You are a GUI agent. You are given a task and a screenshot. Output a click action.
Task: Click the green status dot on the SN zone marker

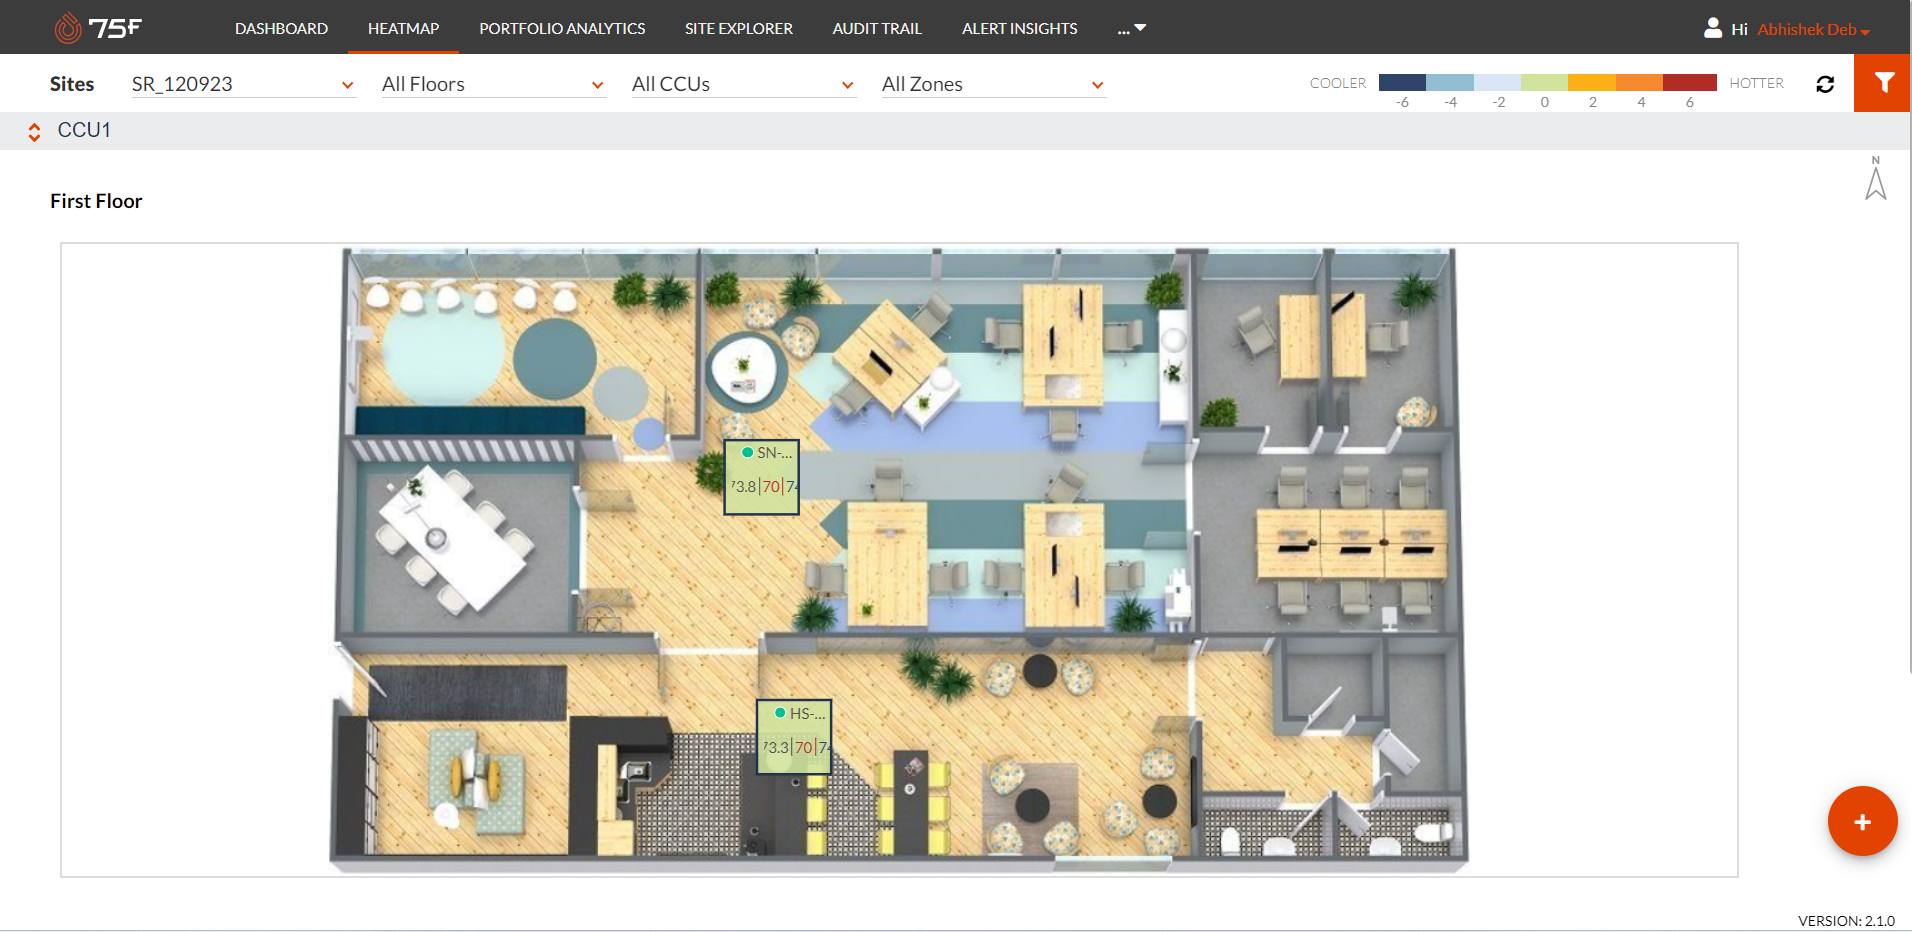(746, 452)
